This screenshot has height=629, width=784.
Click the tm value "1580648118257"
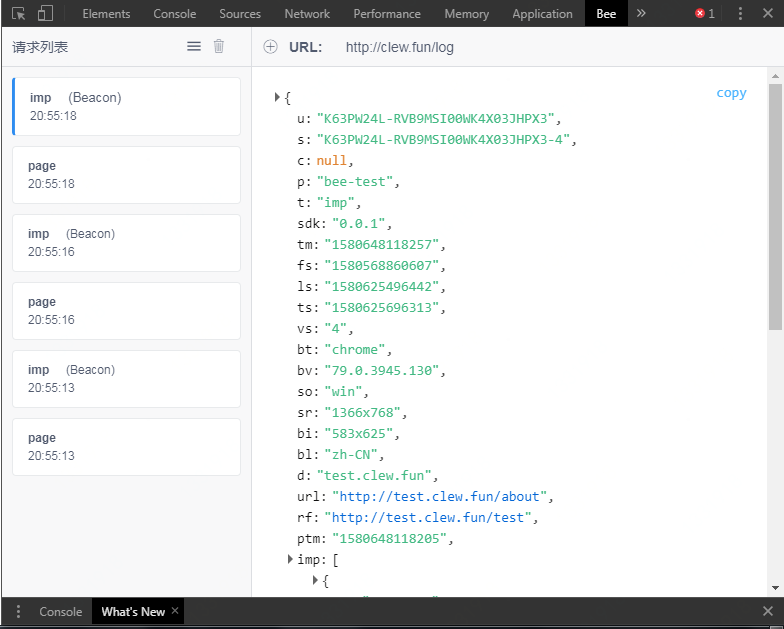[x=382, y=244]
